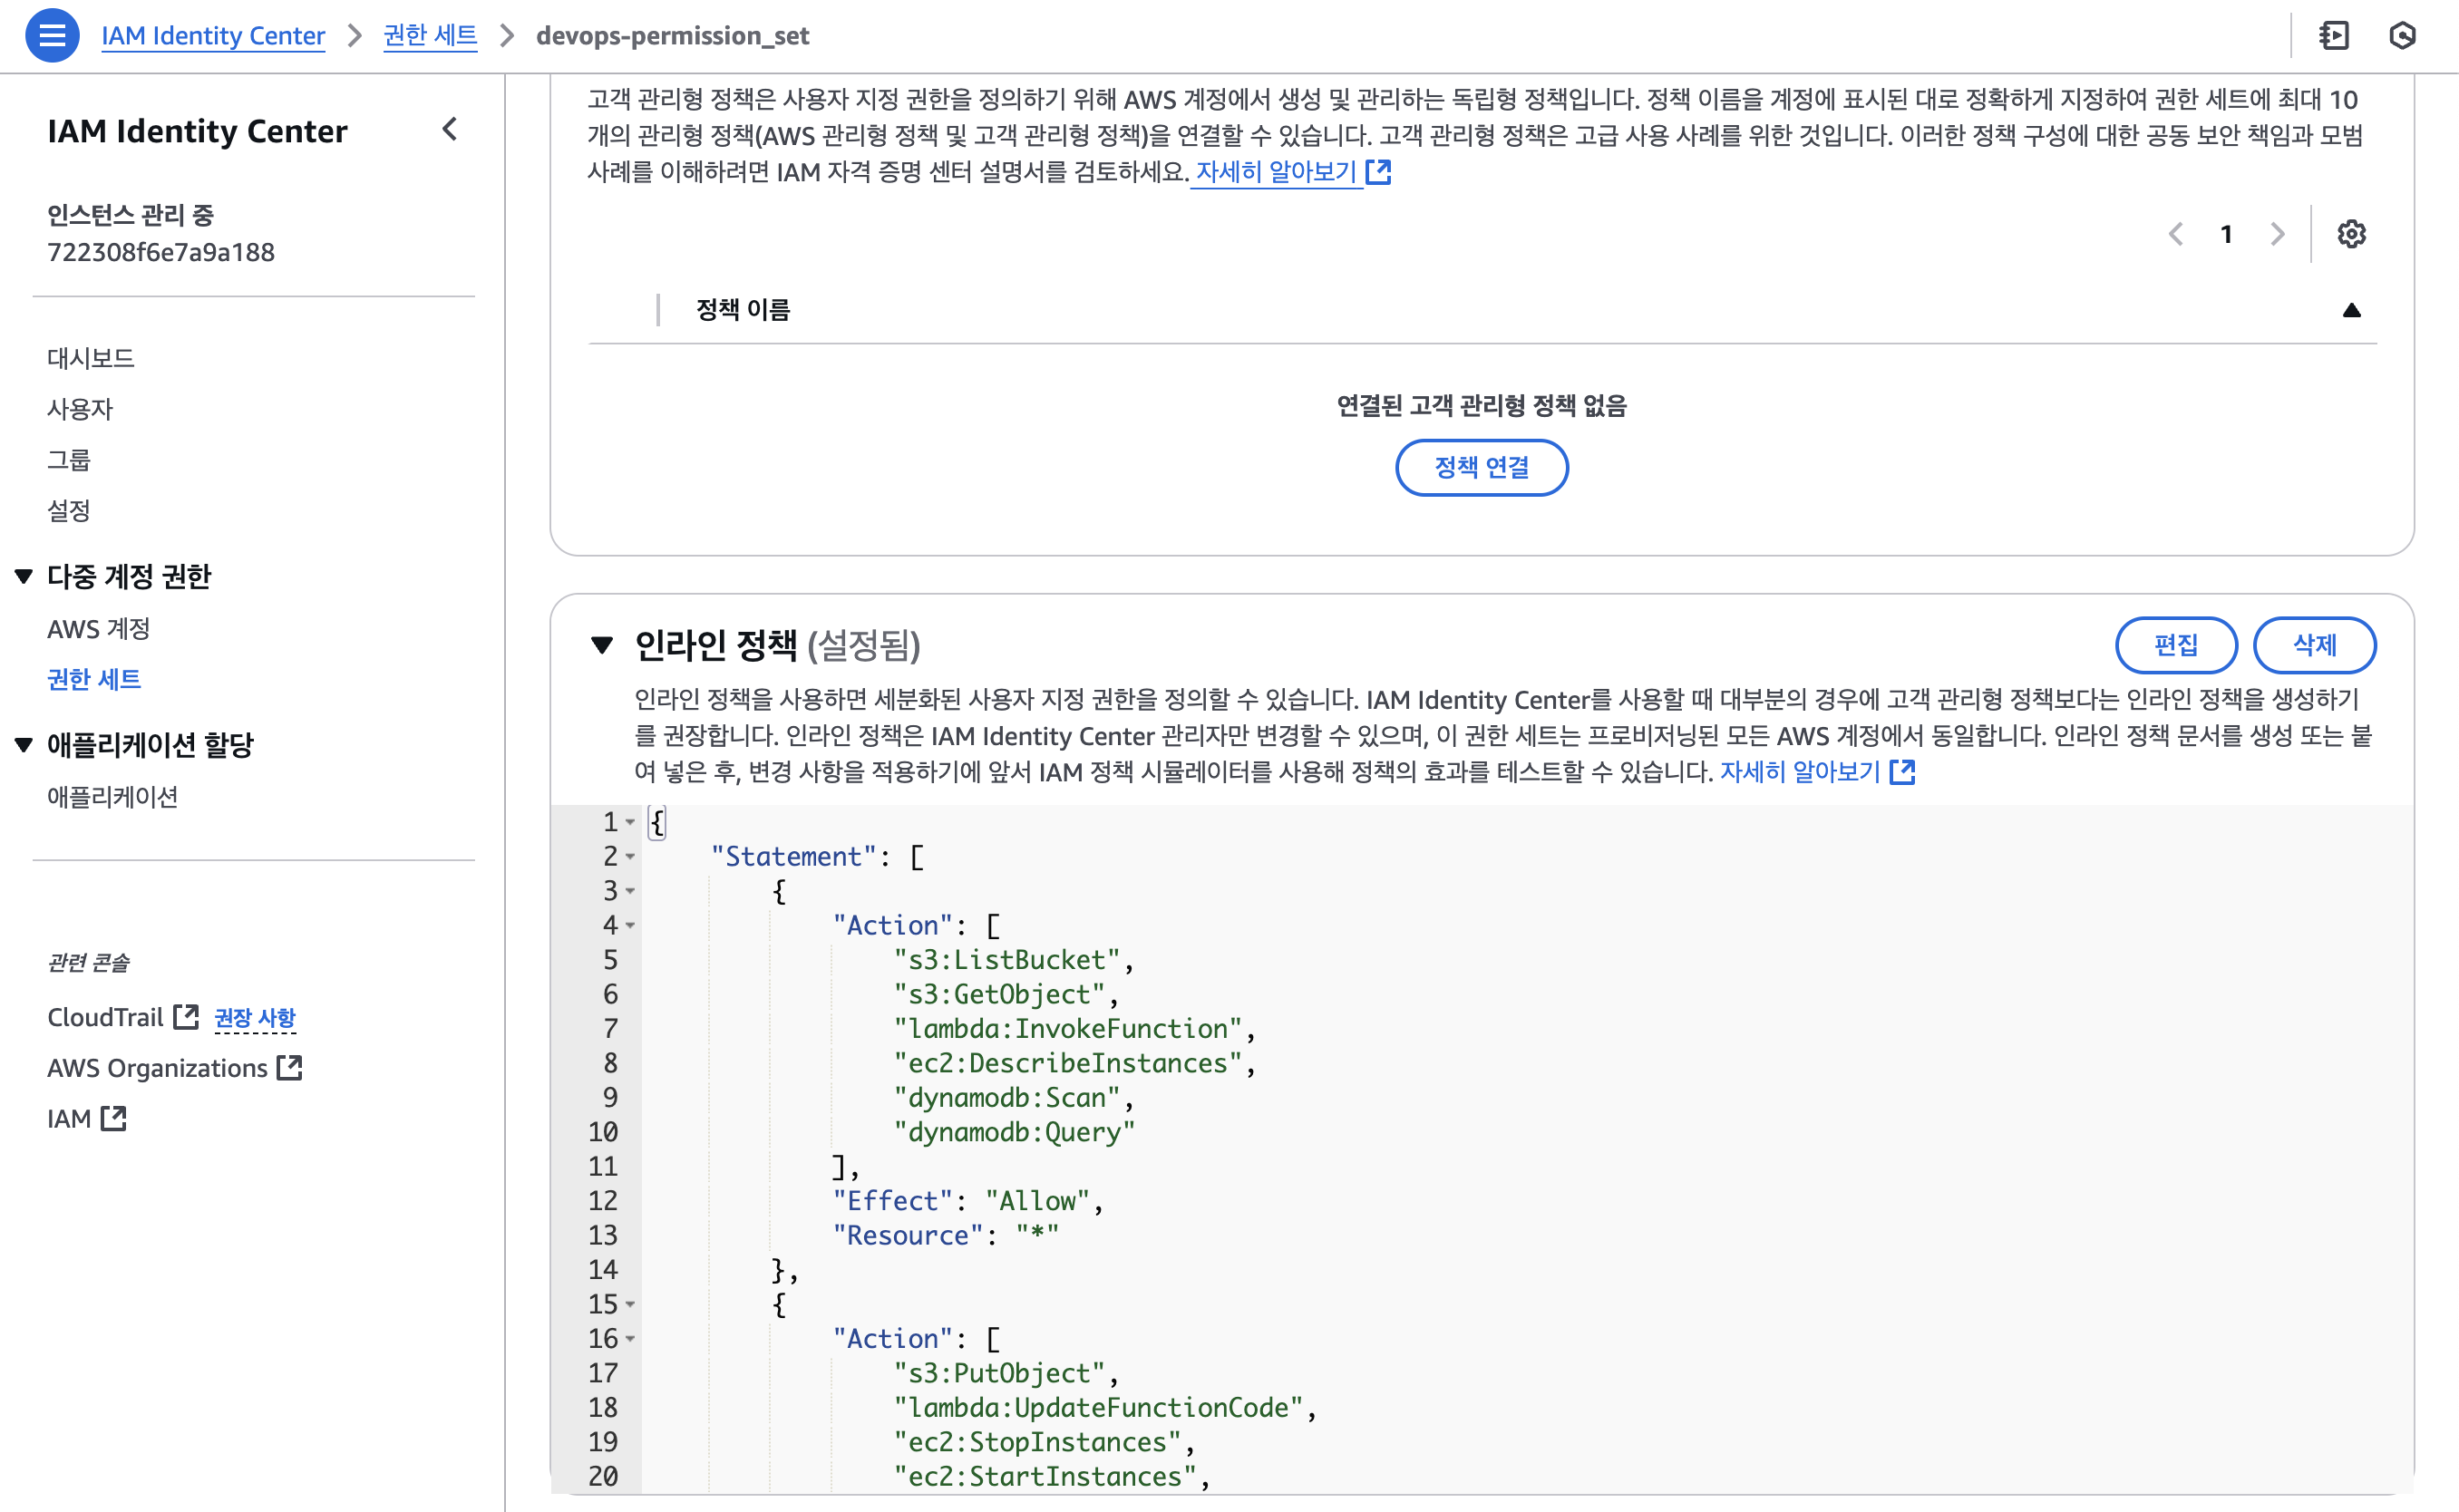The image size is (2459, 1512).
Task: Click "s3:GetObject" code line
Action: [x=1006, y=995]
